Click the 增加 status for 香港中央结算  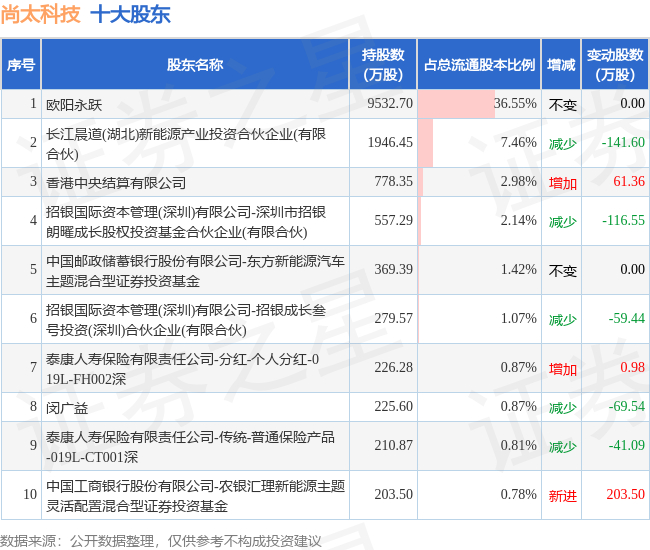coord(563,183)
